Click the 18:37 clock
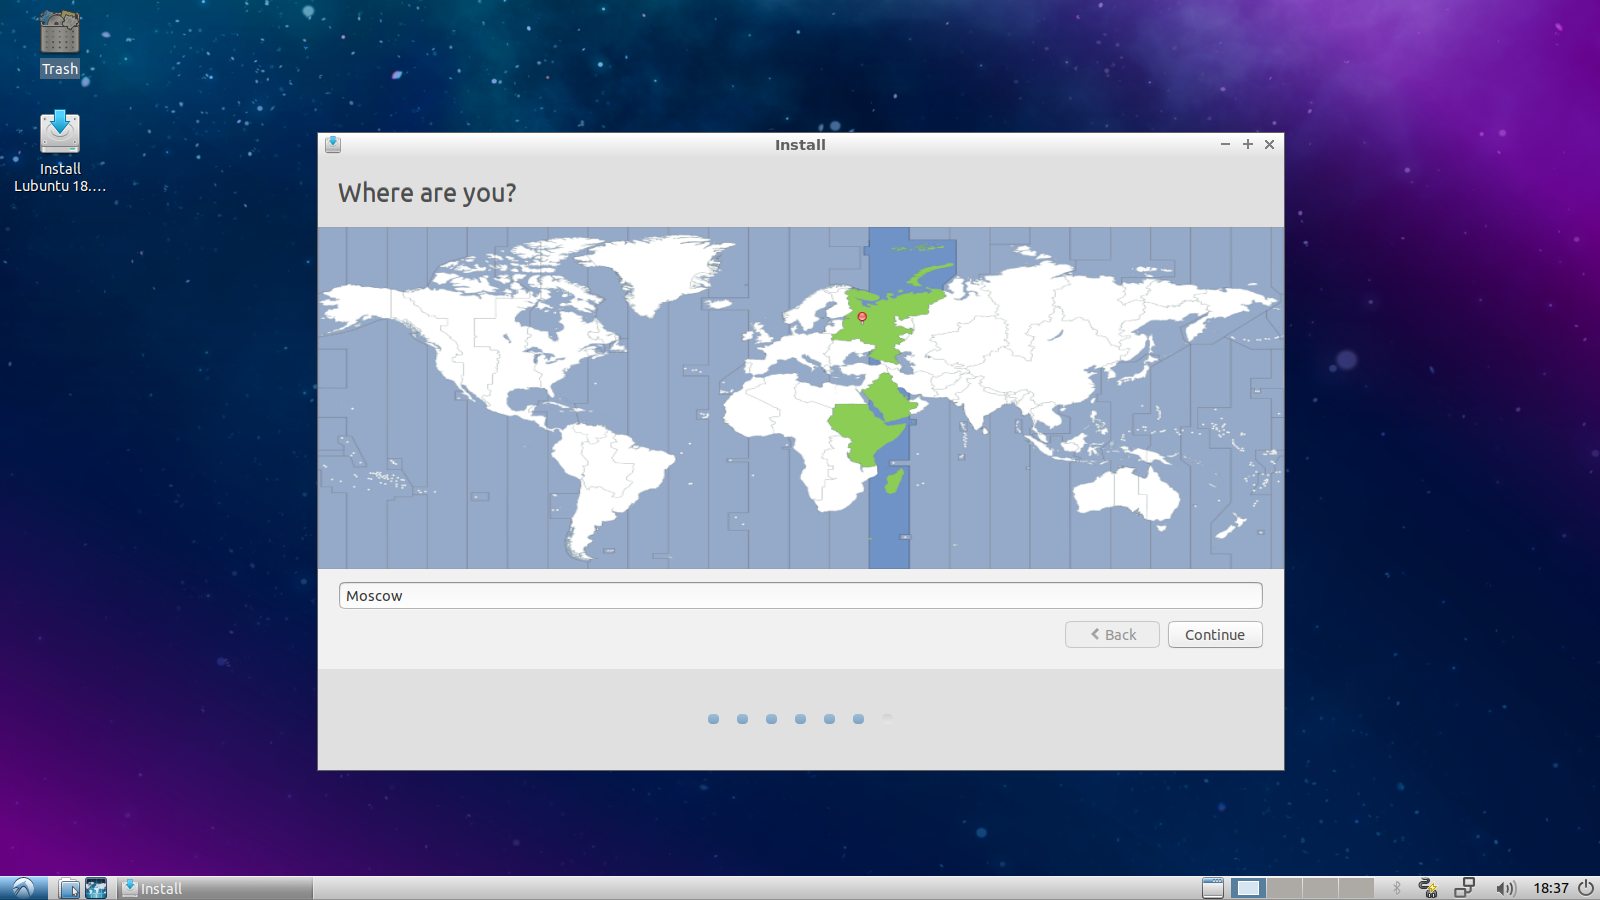 coord(1551,888)
